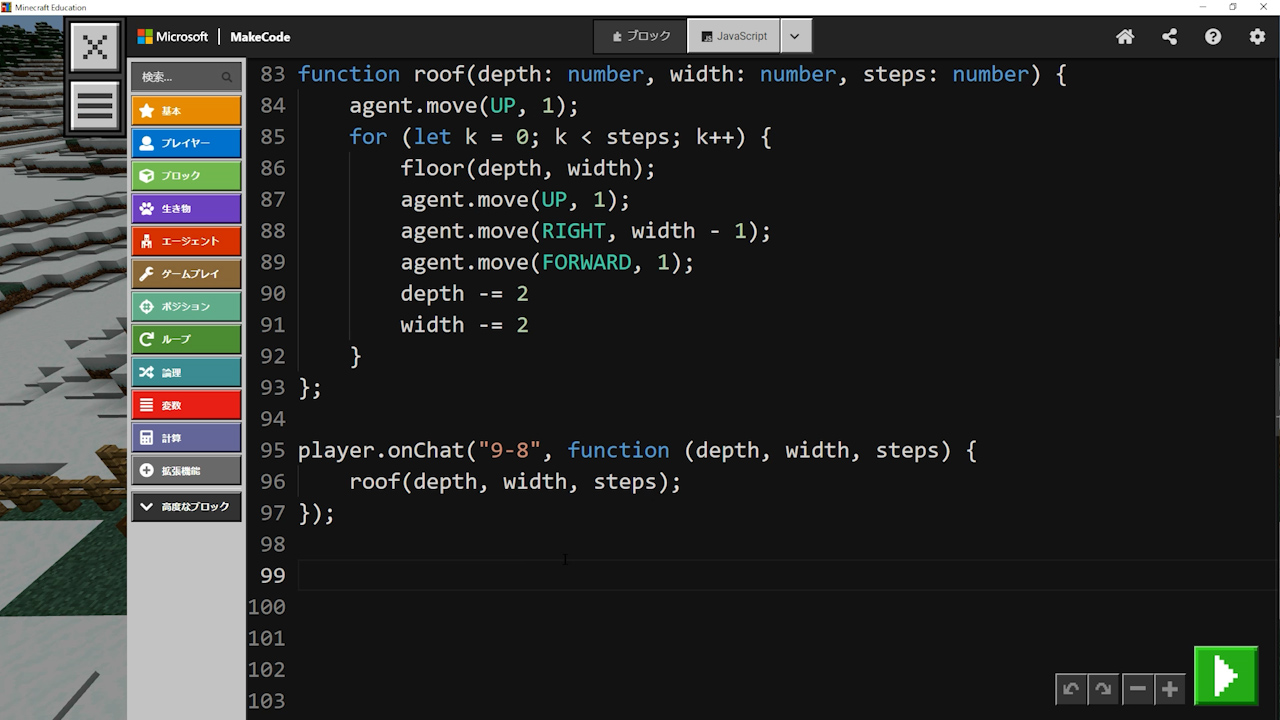Switch to the JavaScript editor tab
This screenshot has height=720, width=1280.
coord(734,36)
